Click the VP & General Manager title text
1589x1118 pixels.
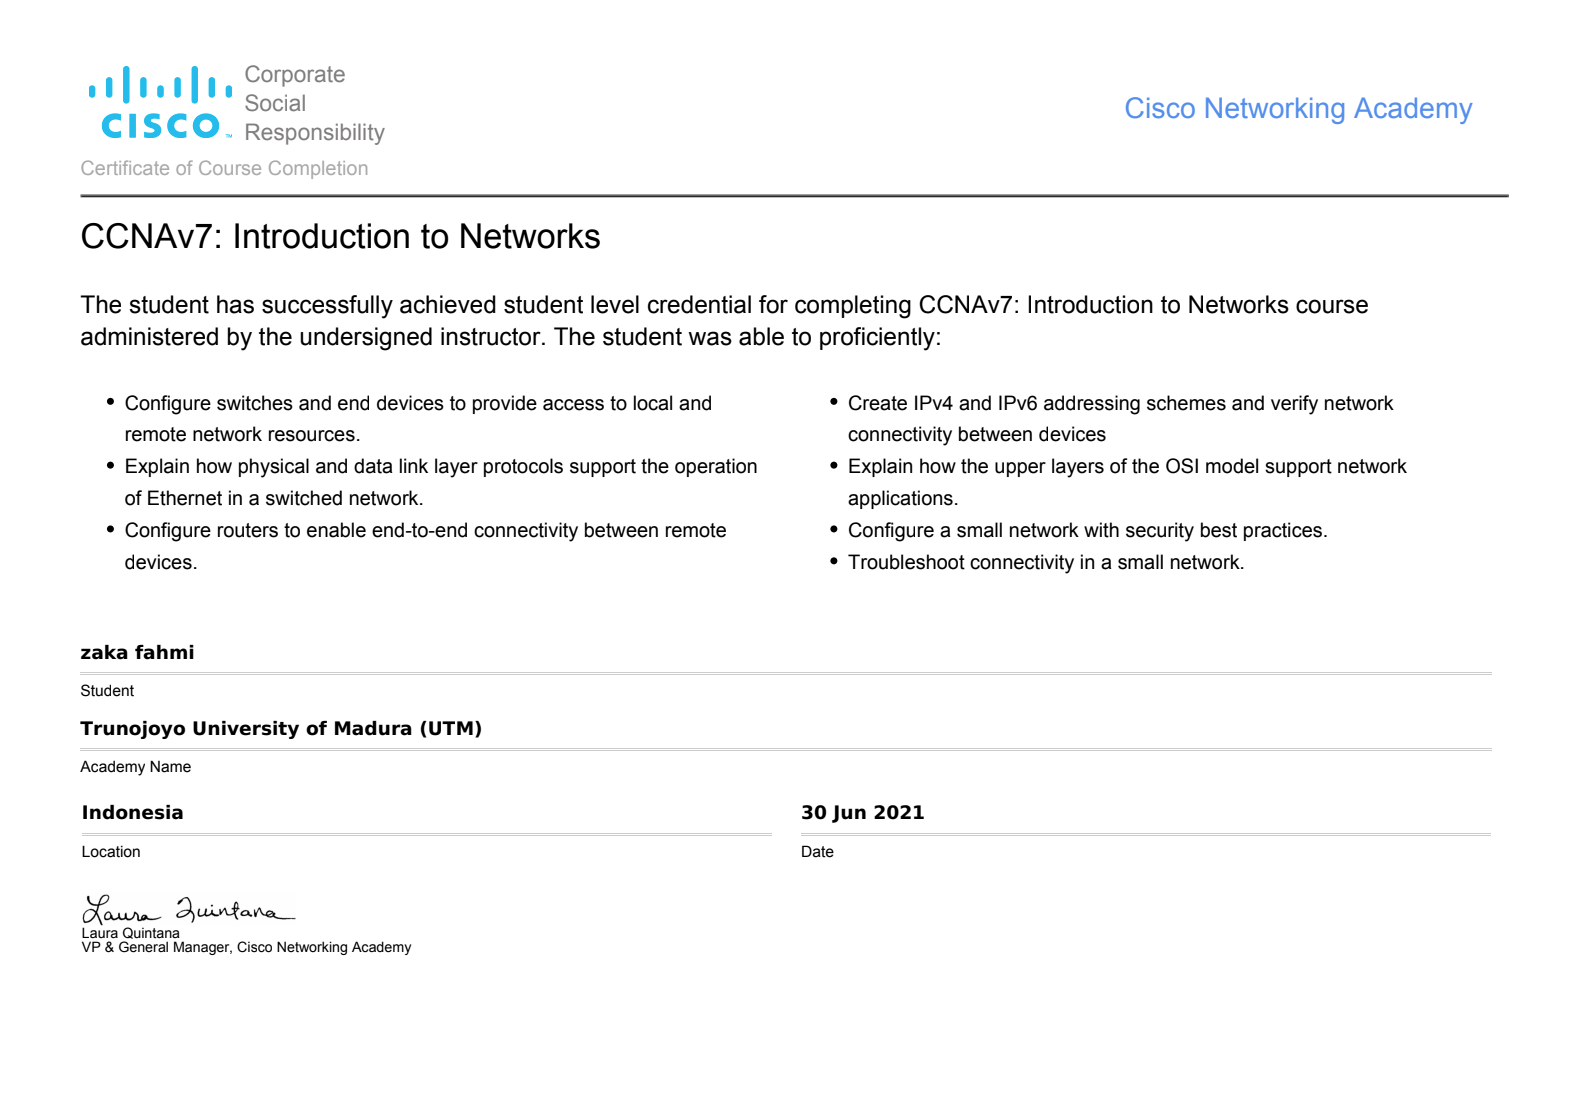click(x=246, y=948)
